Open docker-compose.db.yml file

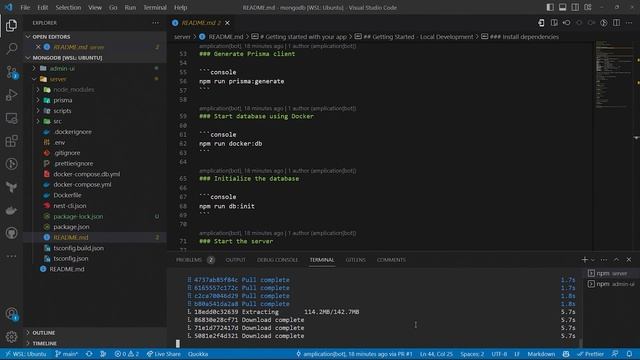point(87,174)
